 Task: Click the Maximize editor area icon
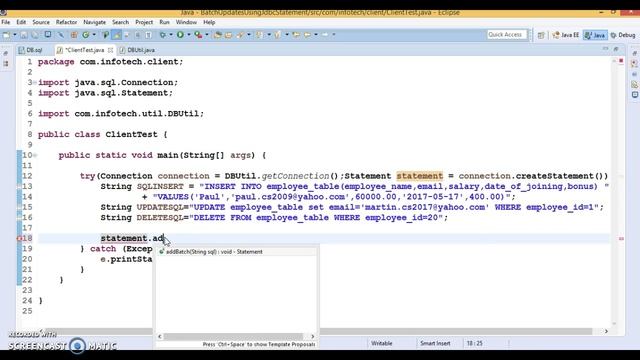pos(616,49)
